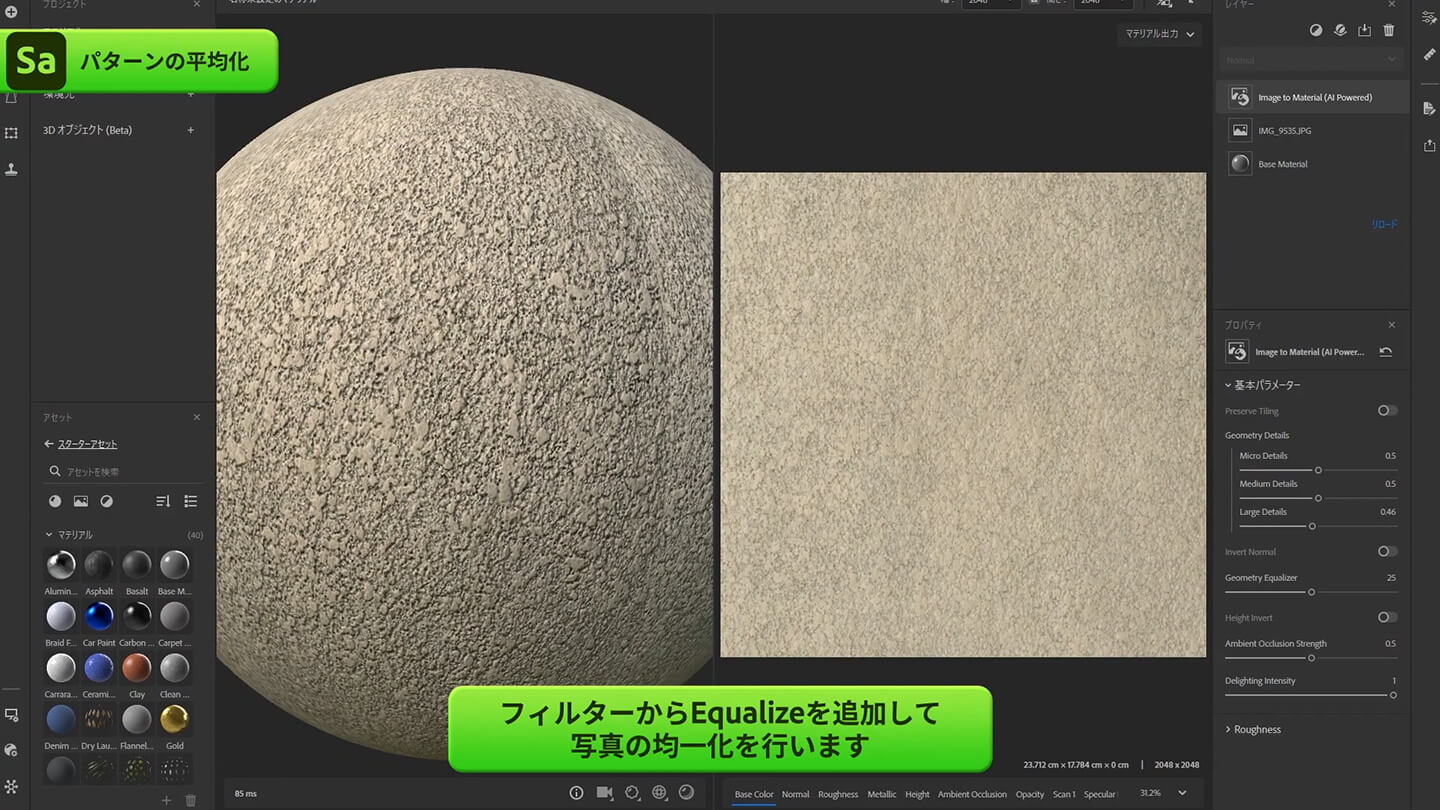Click the アセットを検索 search field
Viewport: 1440px width, 810px height.
pyautogui.click(x=123, y=472)
